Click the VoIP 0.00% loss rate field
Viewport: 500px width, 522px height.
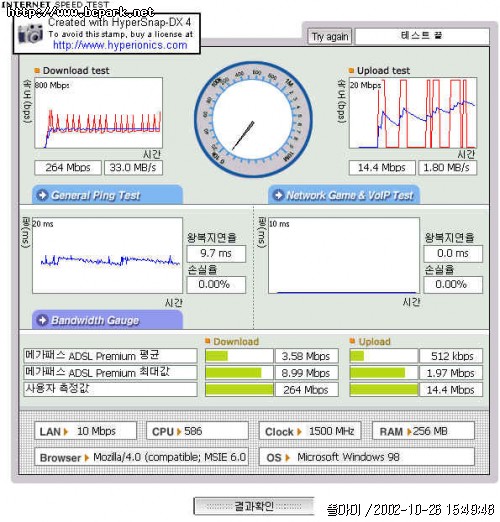point(453,285)
